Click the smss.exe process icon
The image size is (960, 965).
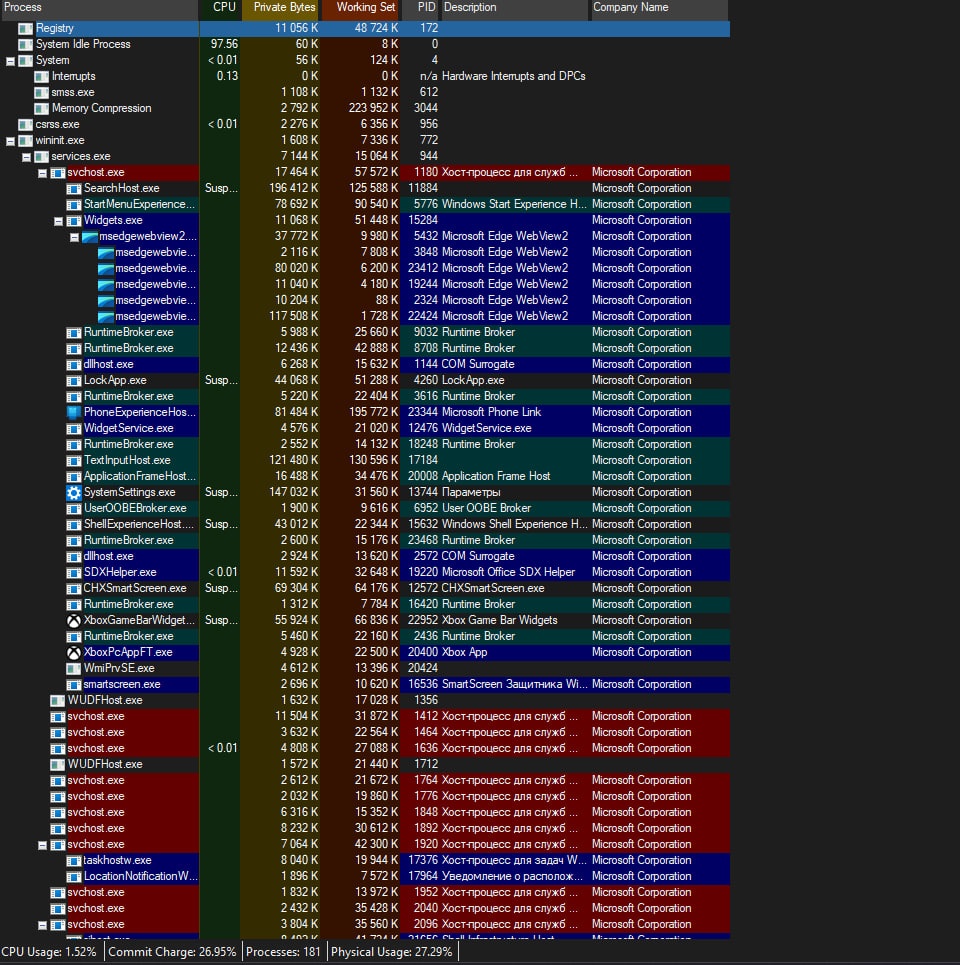coord(41,92)
